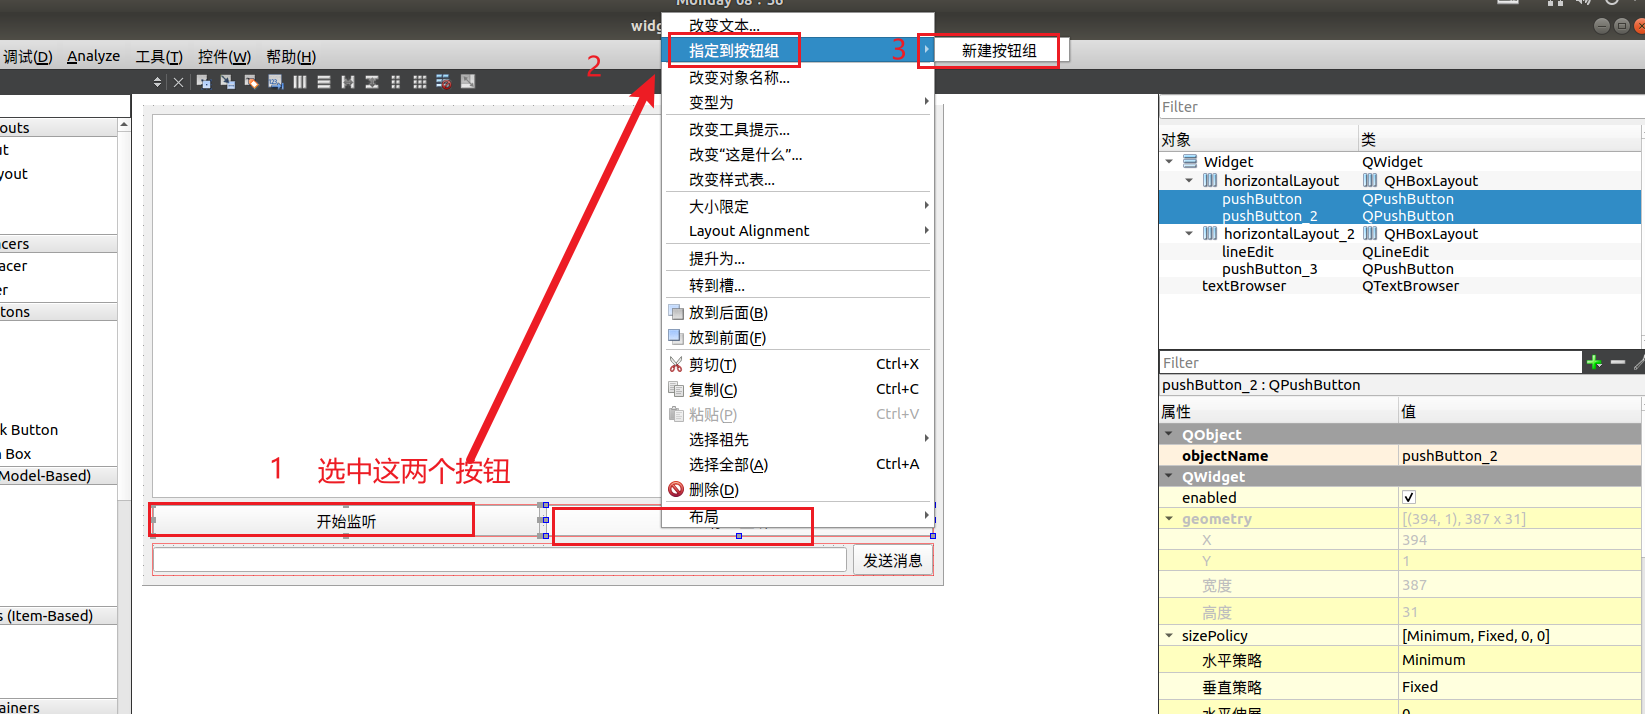The width and height of the screenshot is (1645, 714).
Task: Click the 发送消息 button on the form
Action: pos(893,560)
